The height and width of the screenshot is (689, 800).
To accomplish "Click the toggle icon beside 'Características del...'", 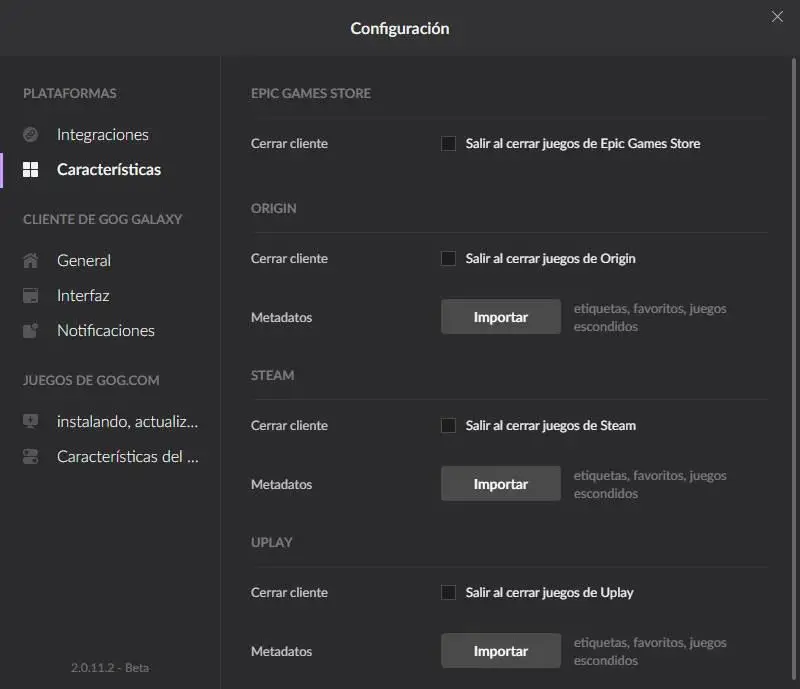I will [31, 457].
